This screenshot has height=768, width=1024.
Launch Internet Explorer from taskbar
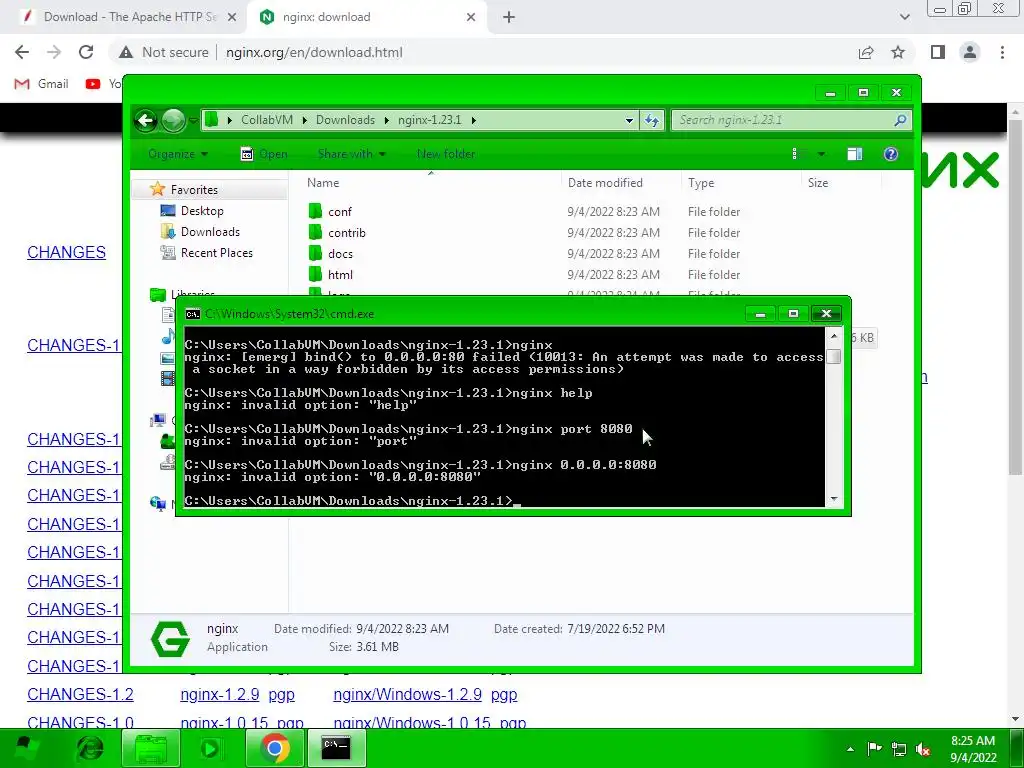[89, 748]
